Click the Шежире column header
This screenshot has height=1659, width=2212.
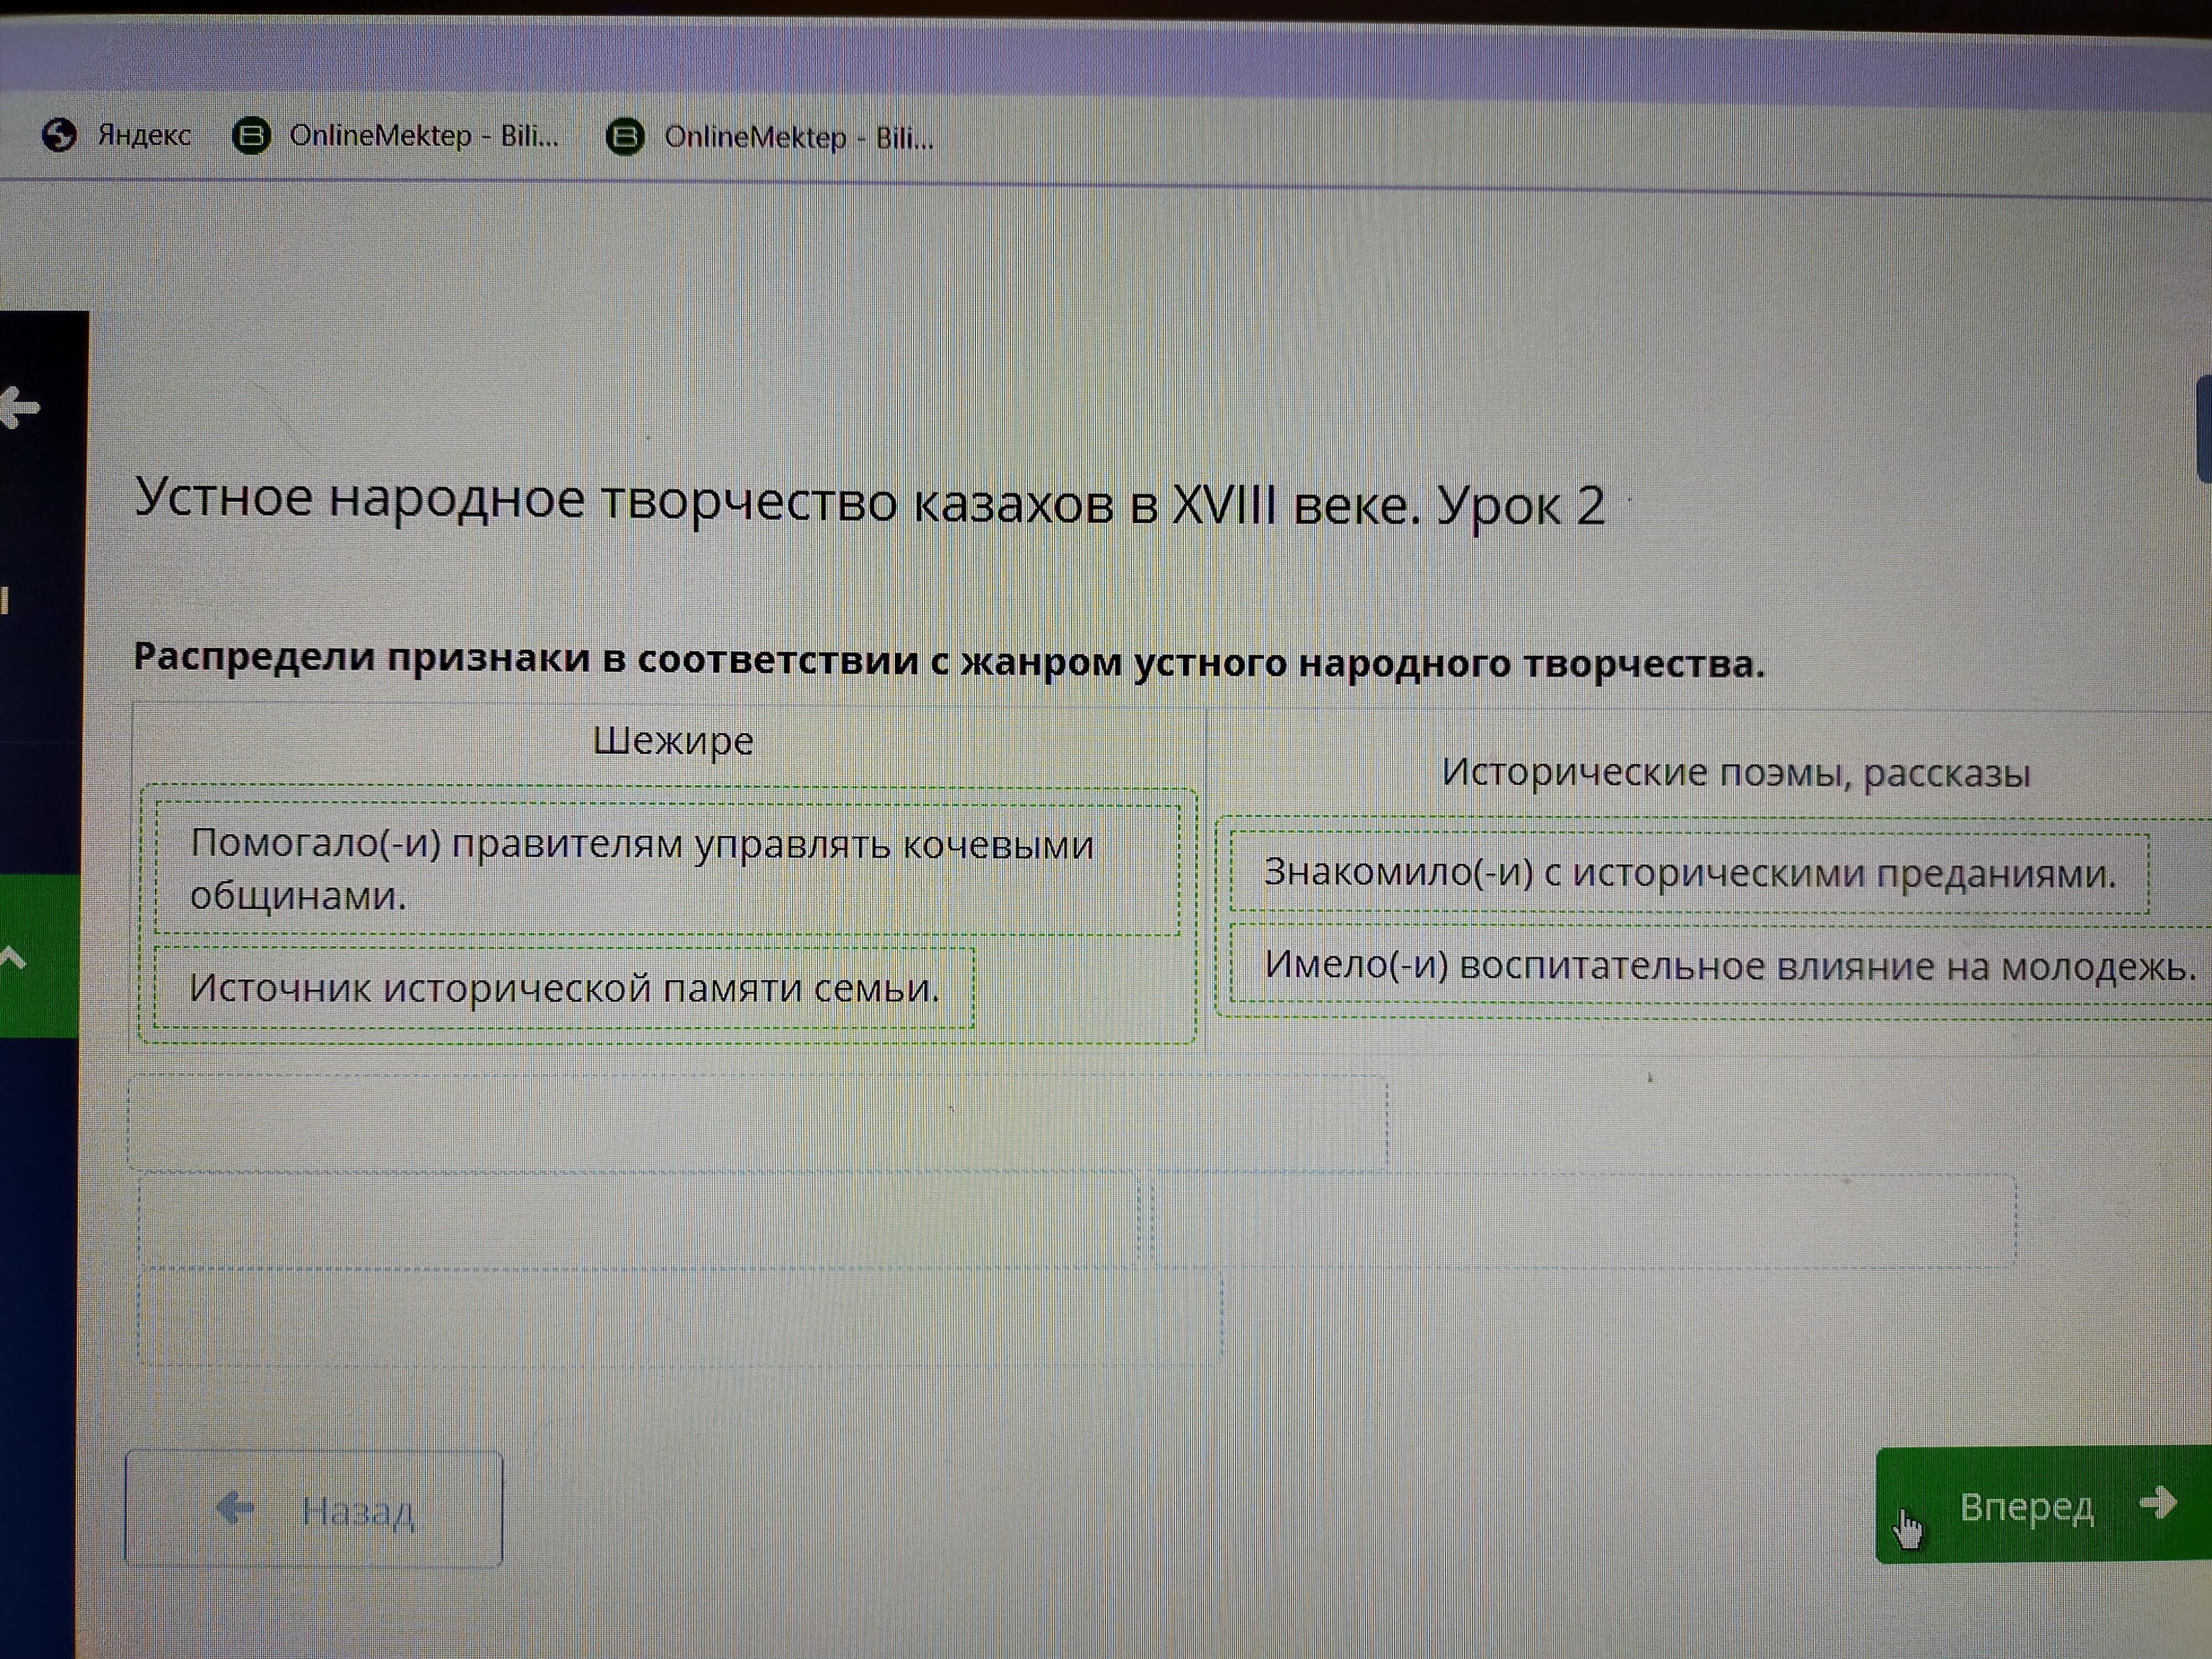pyautogui.click(x=673, y=741)
